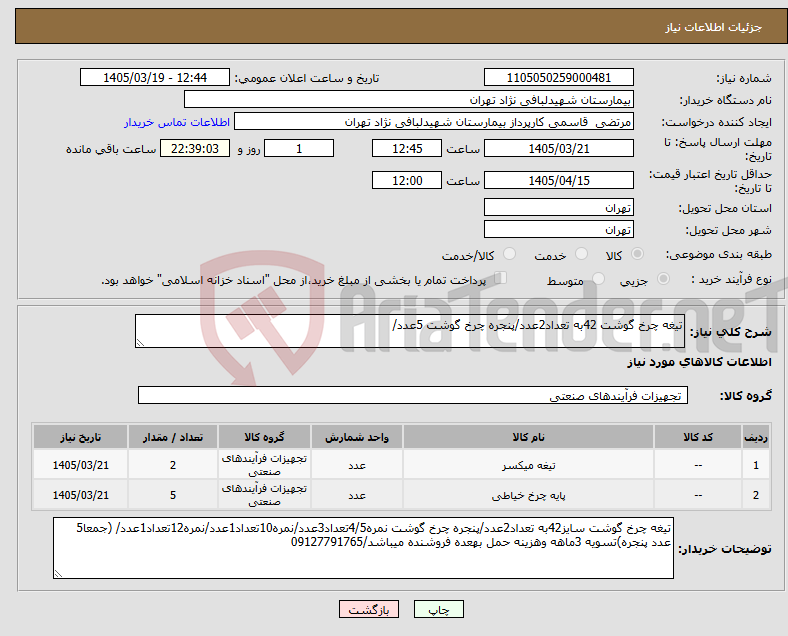
Task: Click the date cell of row 1
Action: tap(80, 465)
